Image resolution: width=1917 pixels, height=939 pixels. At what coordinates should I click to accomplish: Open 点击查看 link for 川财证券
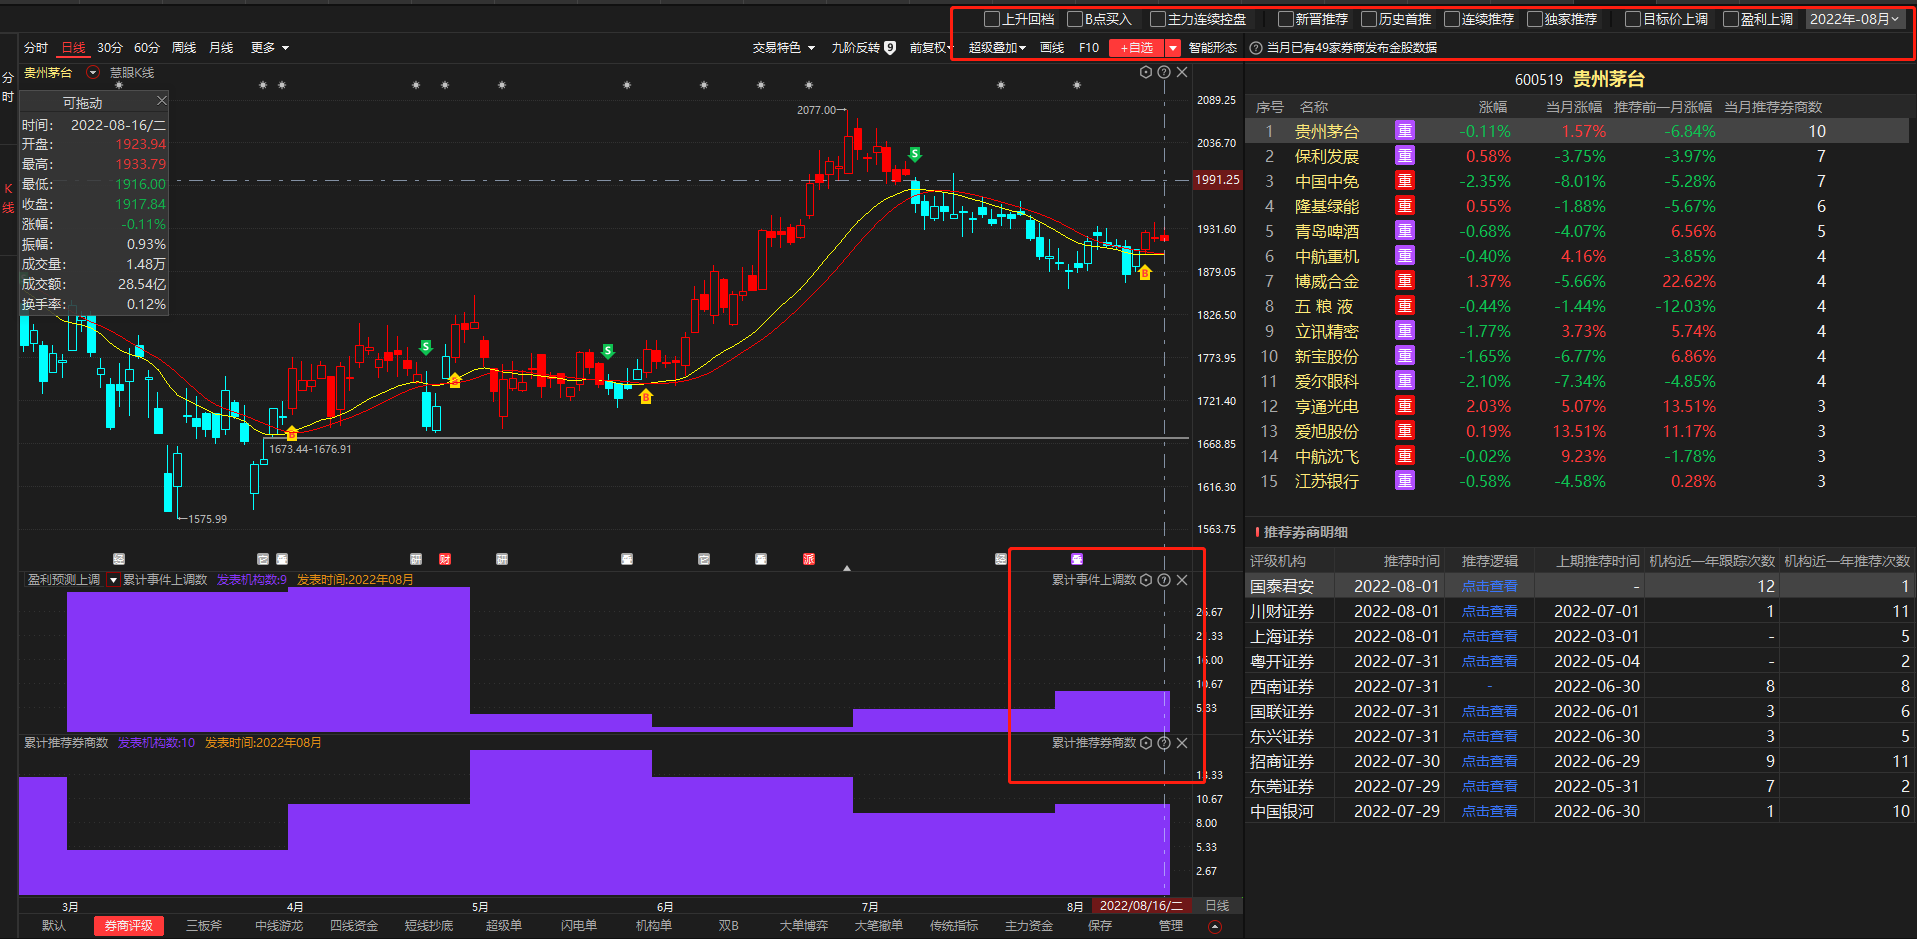[x=1490, y=611]
